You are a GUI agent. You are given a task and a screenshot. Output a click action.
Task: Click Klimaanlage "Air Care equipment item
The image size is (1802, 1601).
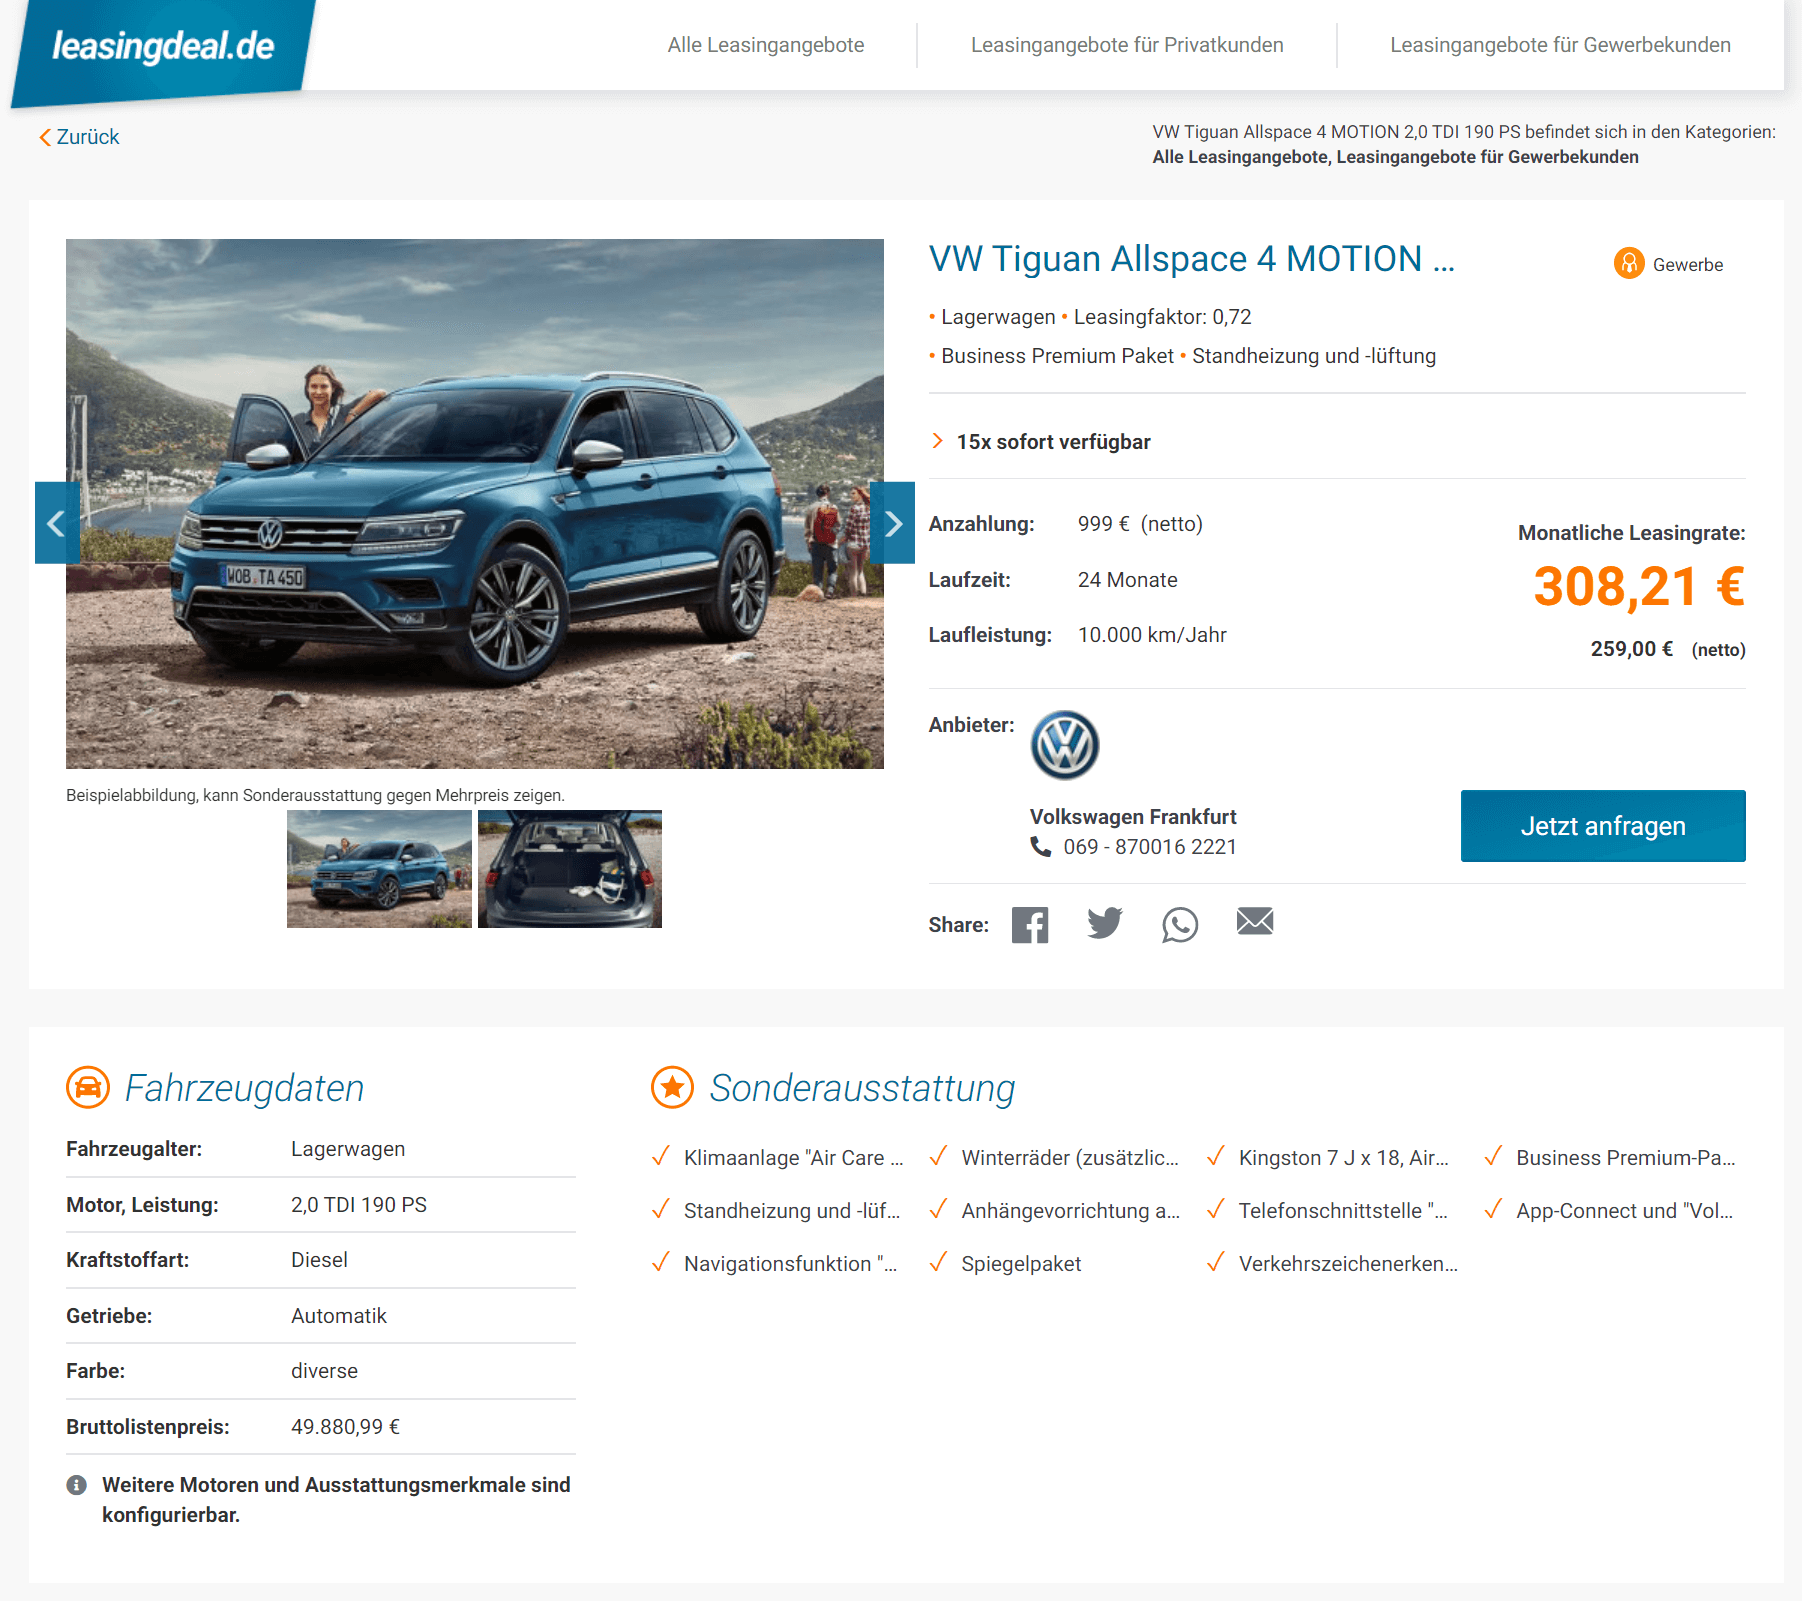point(793,1158)
